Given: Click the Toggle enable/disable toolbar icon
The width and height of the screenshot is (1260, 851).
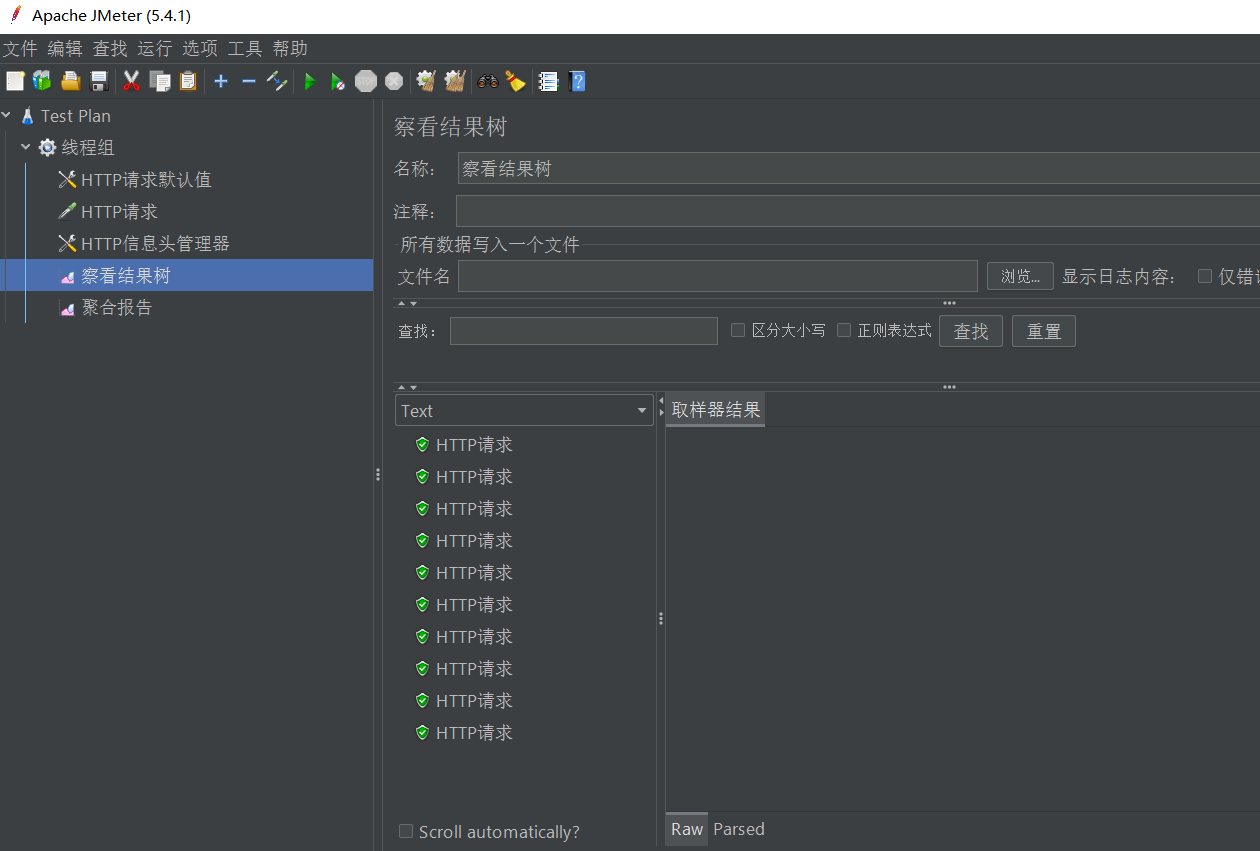Looking at the screenshot, I should [x=277, y=81].
